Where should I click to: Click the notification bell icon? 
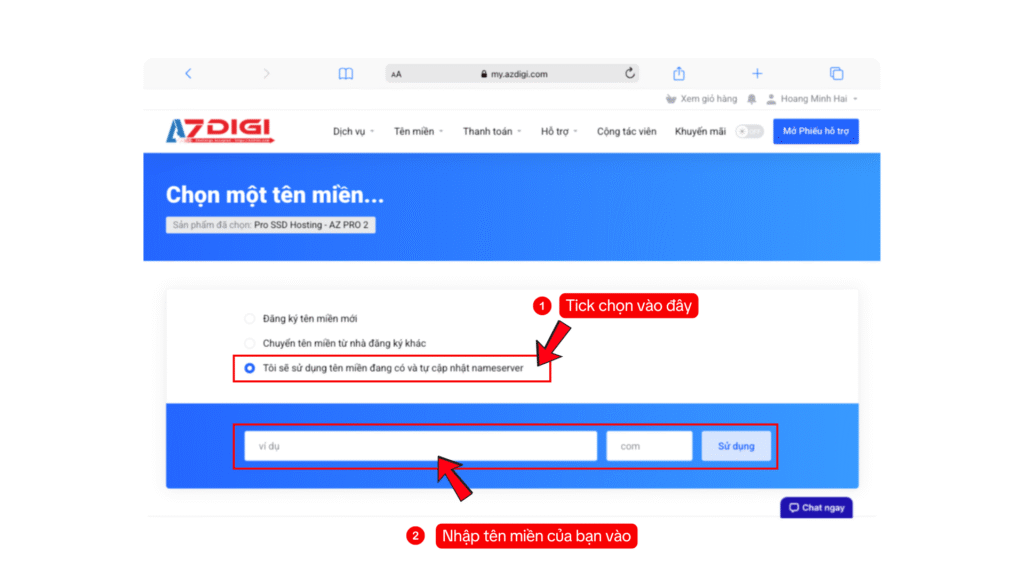point(752,99)
